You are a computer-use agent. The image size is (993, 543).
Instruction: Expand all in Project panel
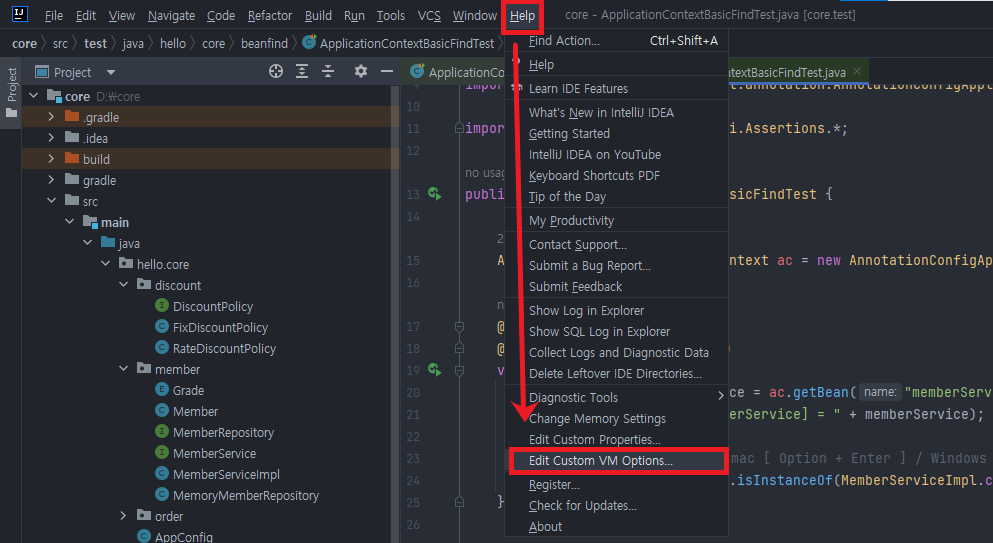pos(302,72)
